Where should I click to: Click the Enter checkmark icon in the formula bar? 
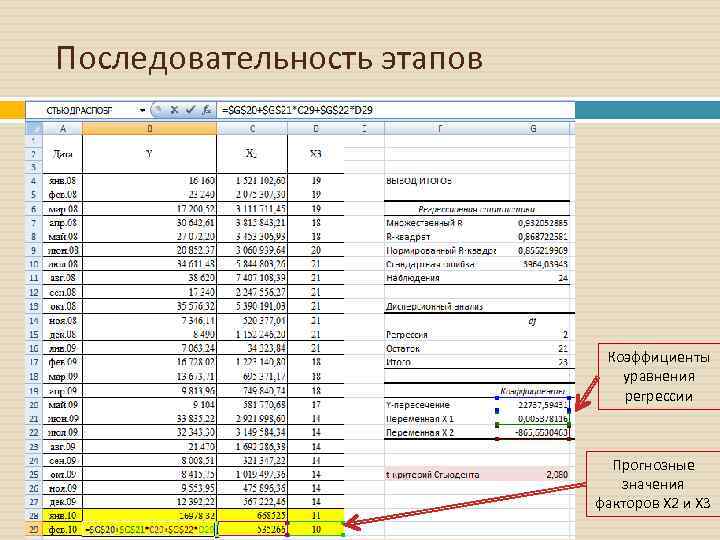[191, 110]
